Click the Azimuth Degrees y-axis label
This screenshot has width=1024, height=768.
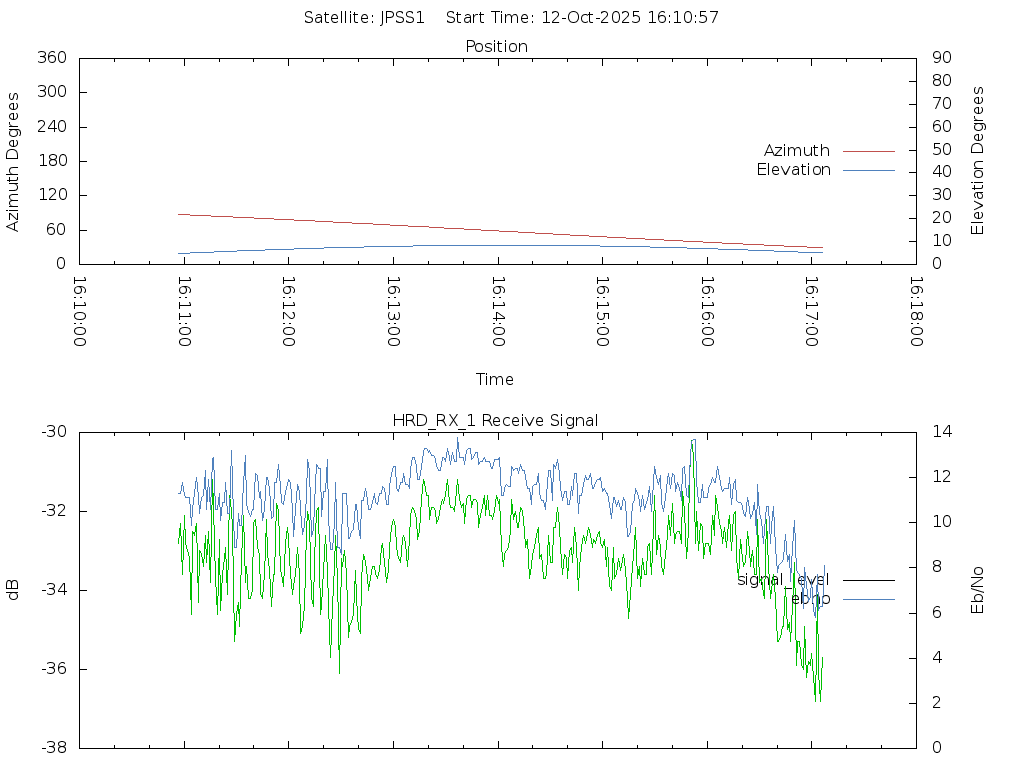tap(14, 161)
